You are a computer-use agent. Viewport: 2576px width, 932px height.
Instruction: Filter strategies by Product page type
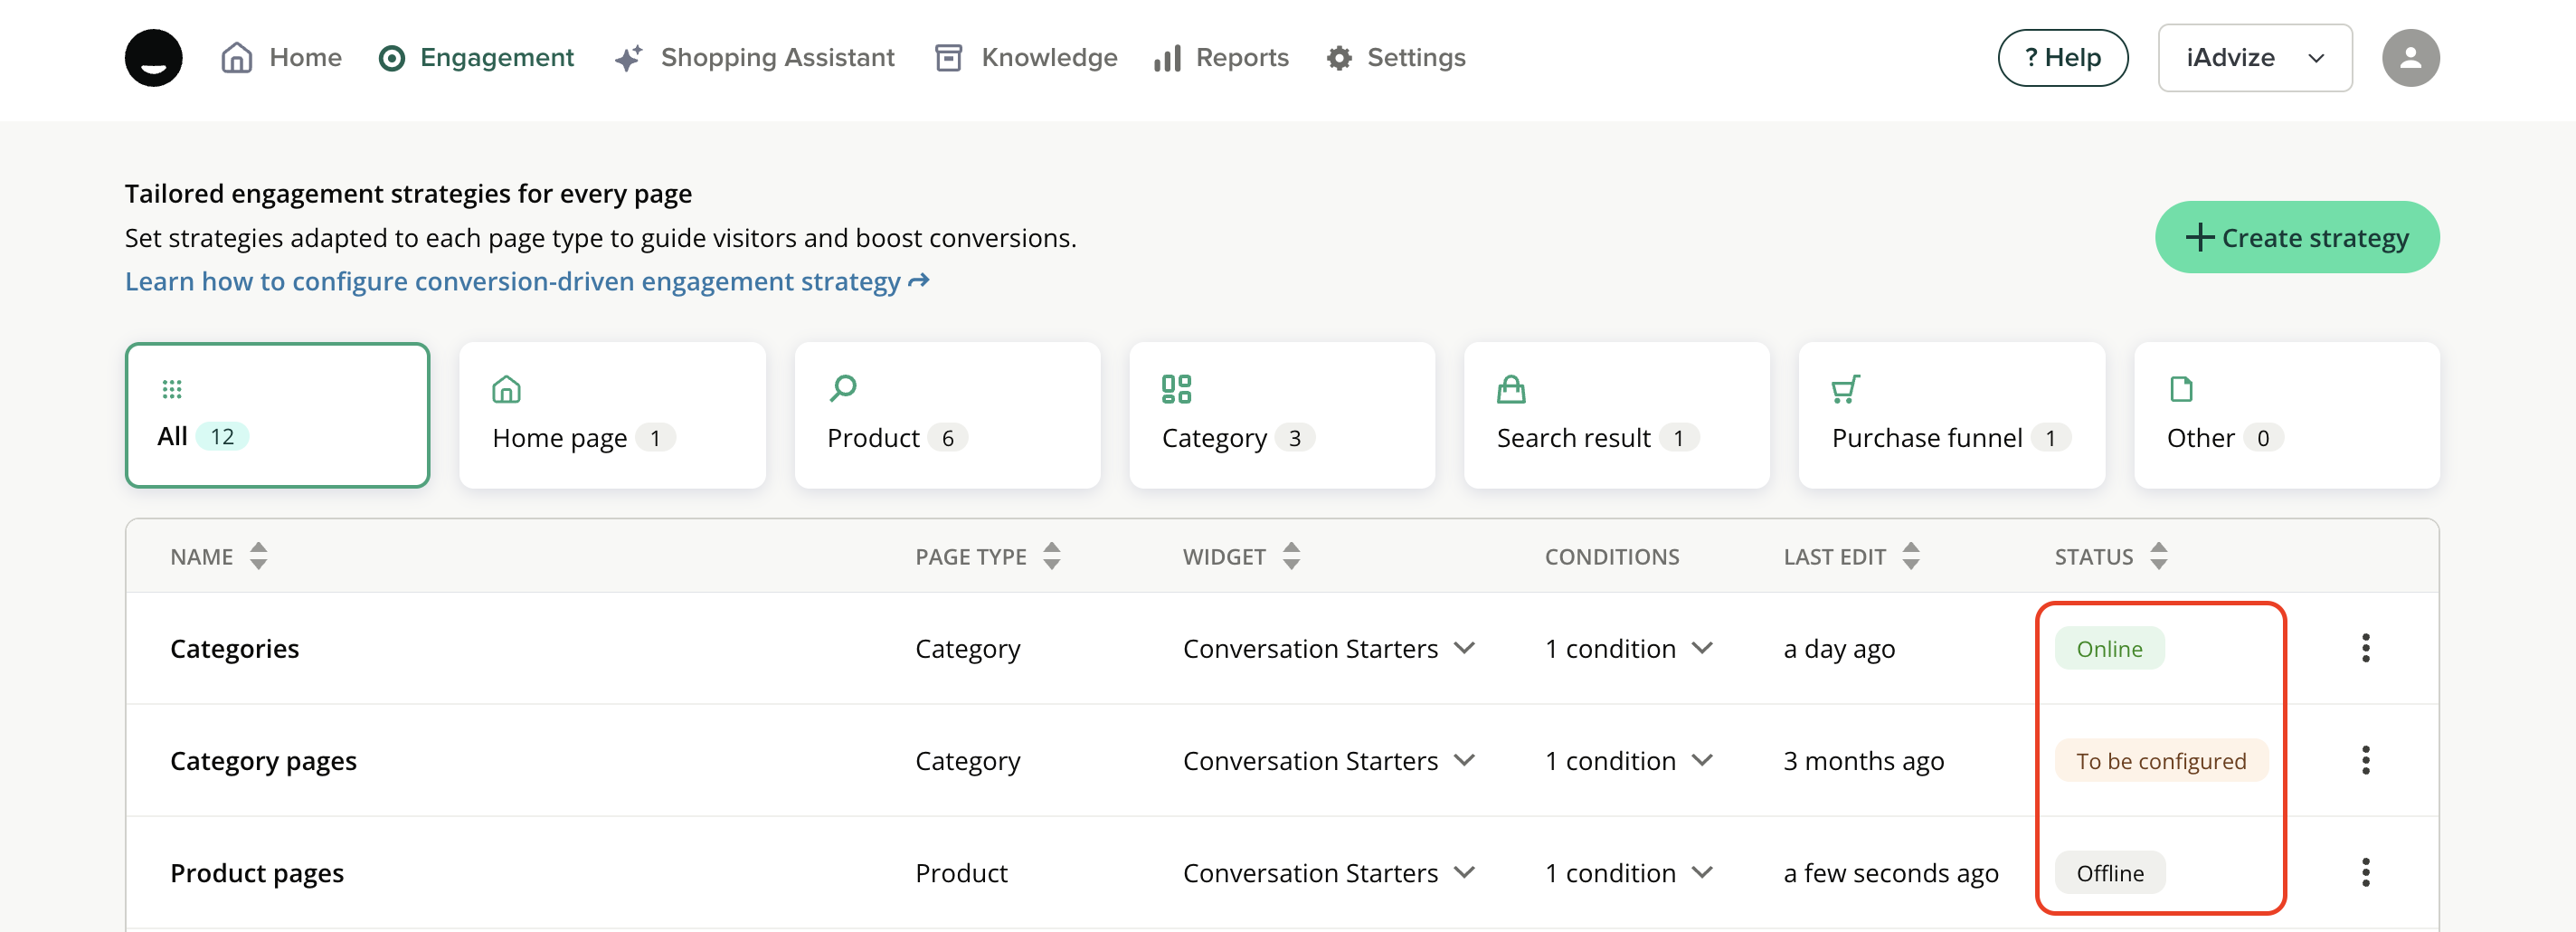click(x=946, y=416)
